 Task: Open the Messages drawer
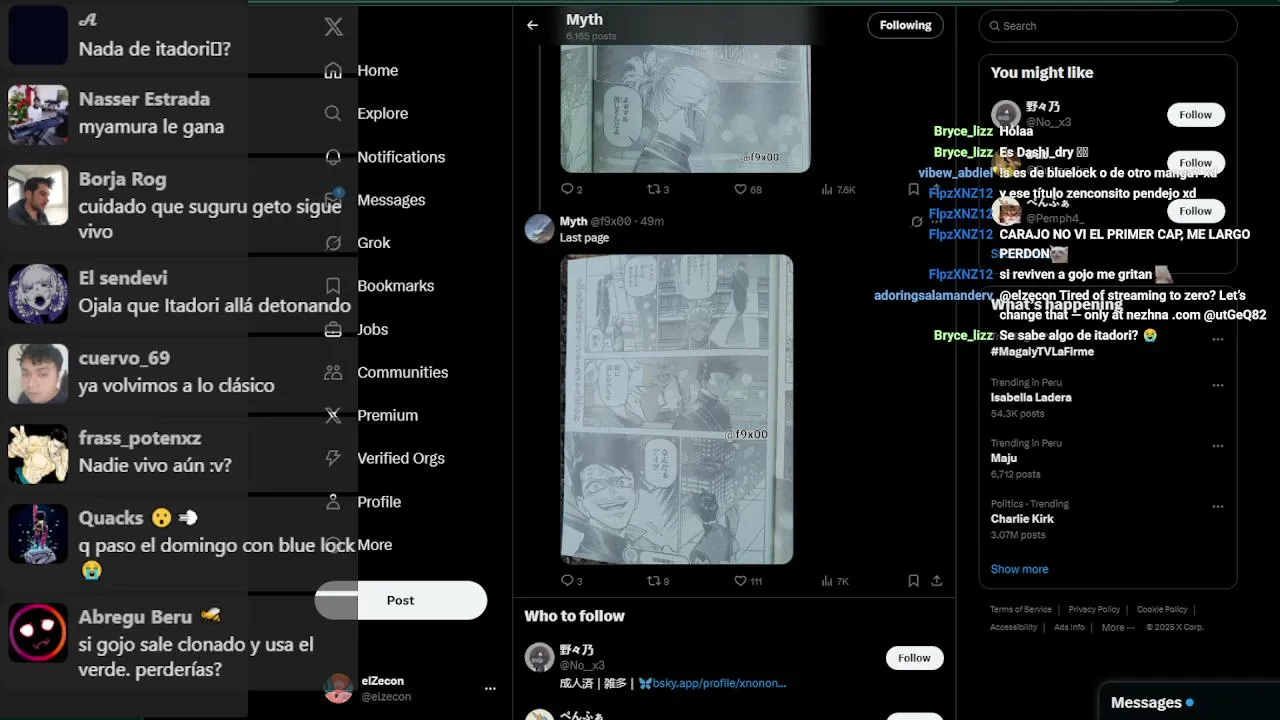(x=1189, y=702)
